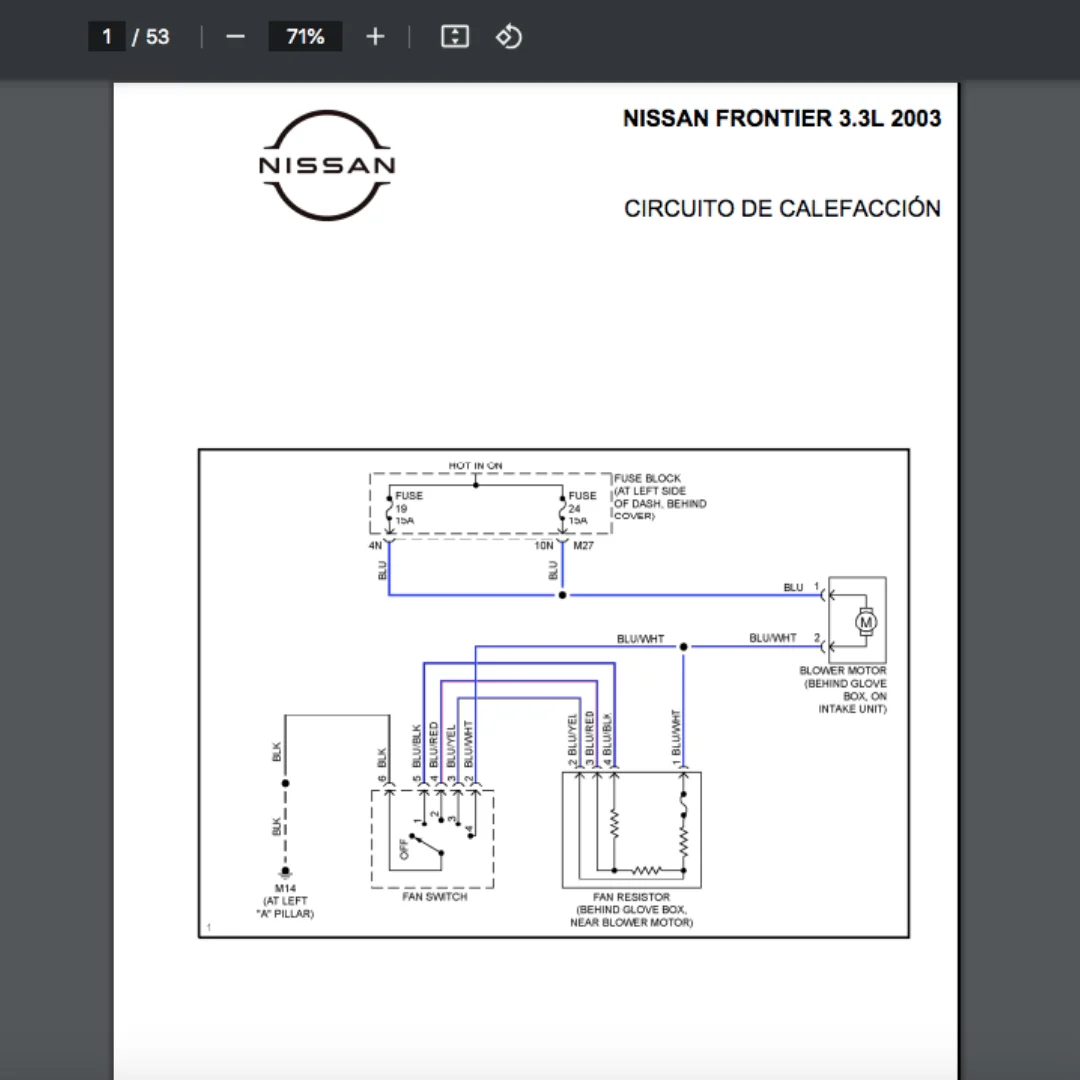
Task: Click the HOT IN ON label
Action: 475,466
